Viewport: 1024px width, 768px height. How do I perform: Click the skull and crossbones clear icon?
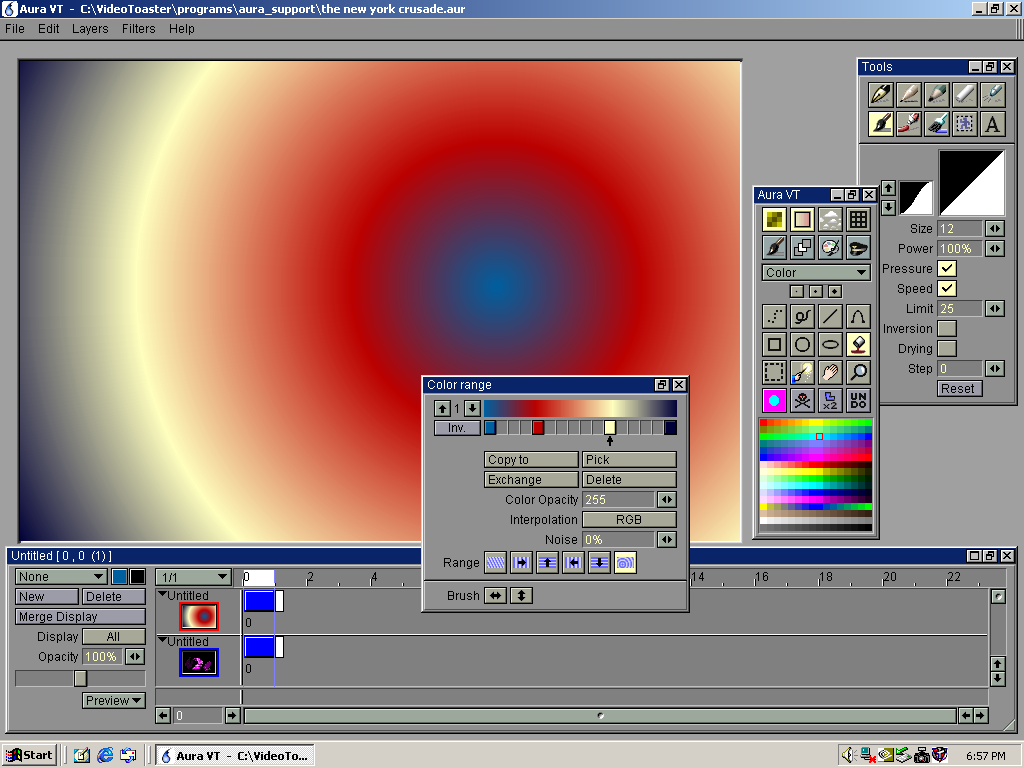802,400
